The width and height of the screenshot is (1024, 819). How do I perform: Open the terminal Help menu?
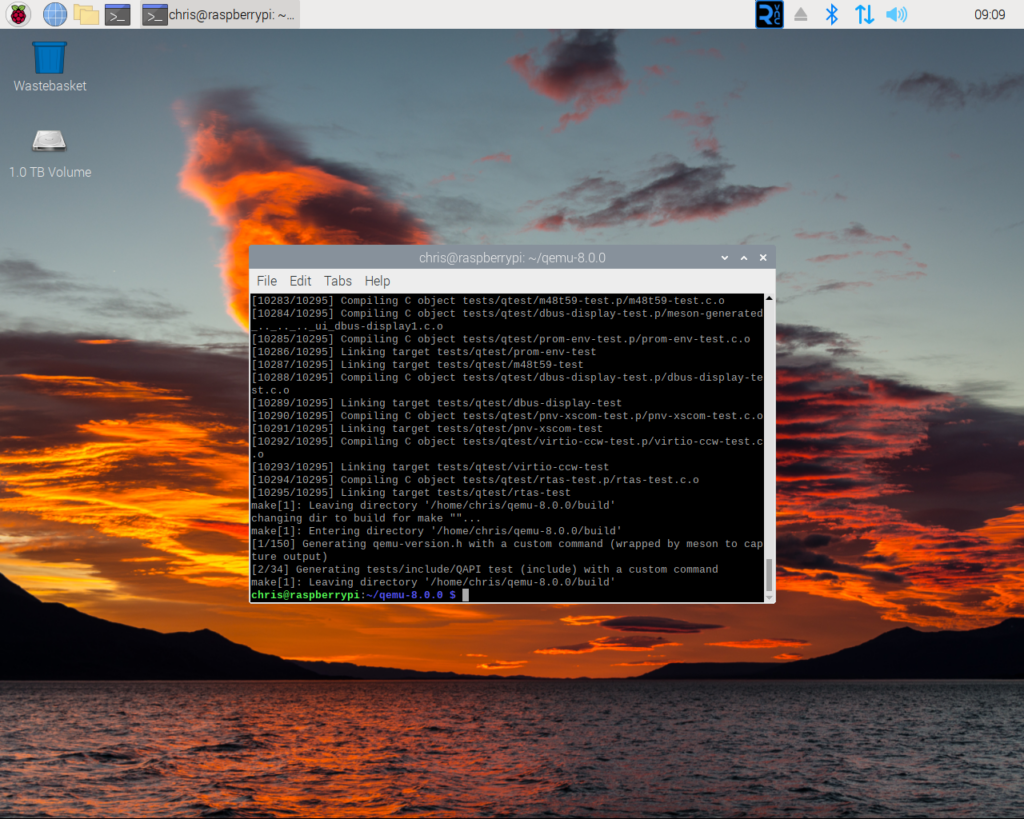click(x=377, y=281)
